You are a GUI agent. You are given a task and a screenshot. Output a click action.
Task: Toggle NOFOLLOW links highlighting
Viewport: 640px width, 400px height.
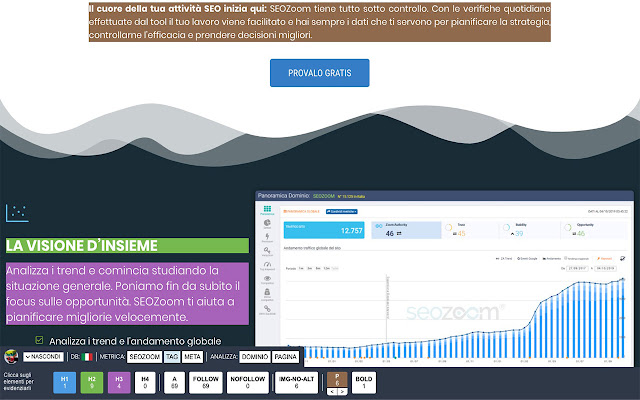pyautogui.click(x=248, y=382)
